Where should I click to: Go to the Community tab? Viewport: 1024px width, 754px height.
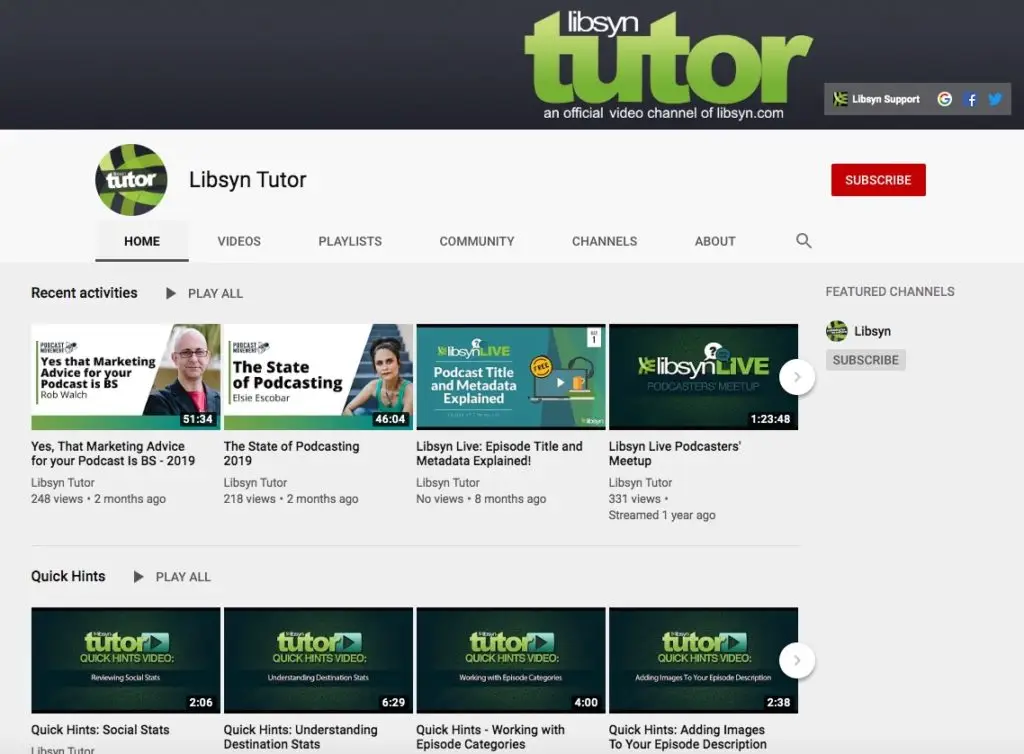coord(477,241)
